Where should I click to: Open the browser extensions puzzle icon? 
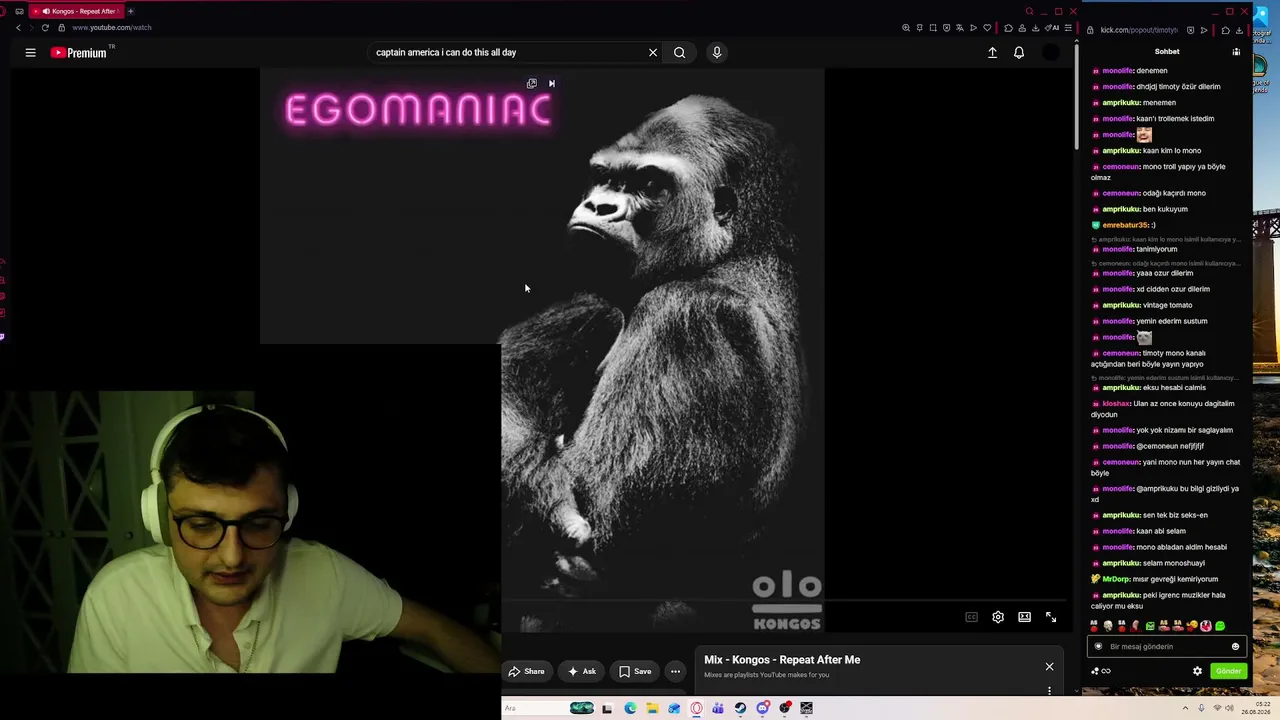1008,28
